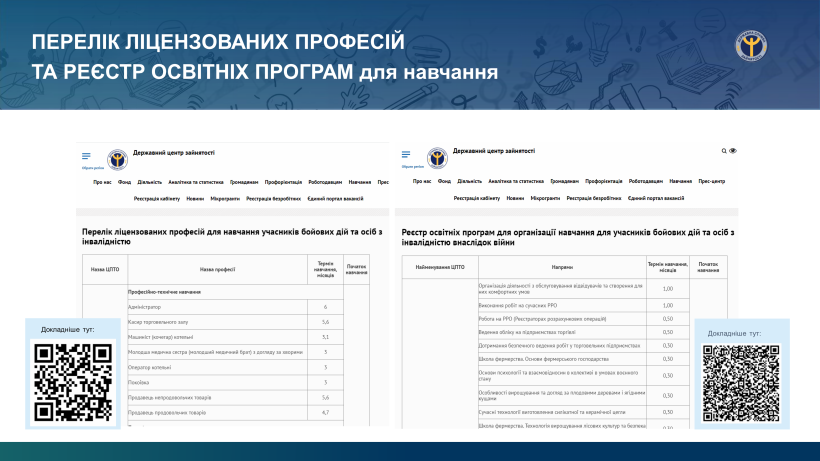Viewport: 820px width, 461px height.
Task: Select 'Машиніст (кочегар) котельні' row
Action: click(x=235, y=337)
